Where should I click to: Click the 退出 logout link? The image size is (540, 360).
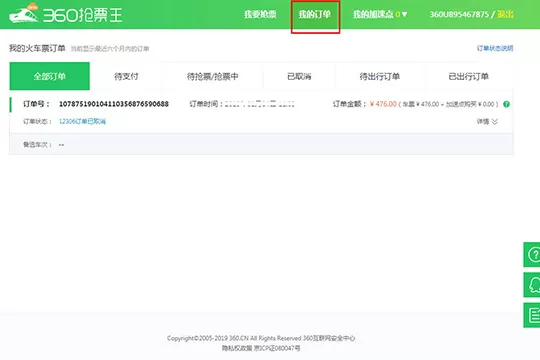point(505,14)
